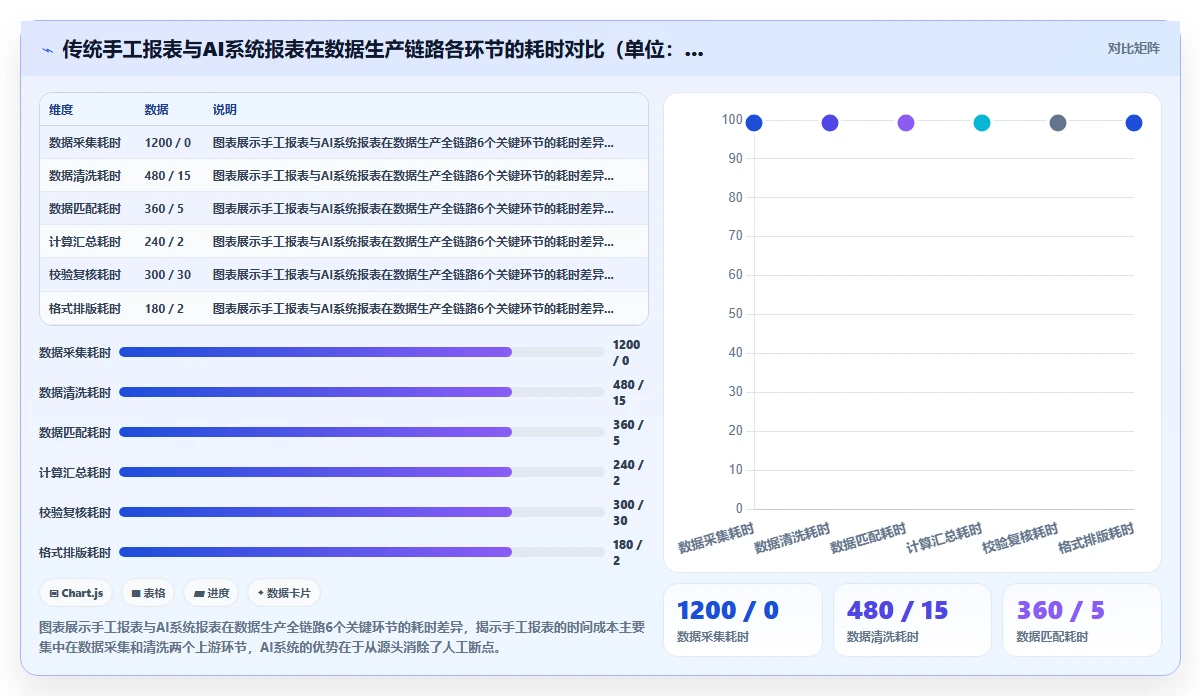Select the 格式排版耗时 table row cell
Image resolution: width=1201 pixels, height=696 pixels.
[85, 308]
